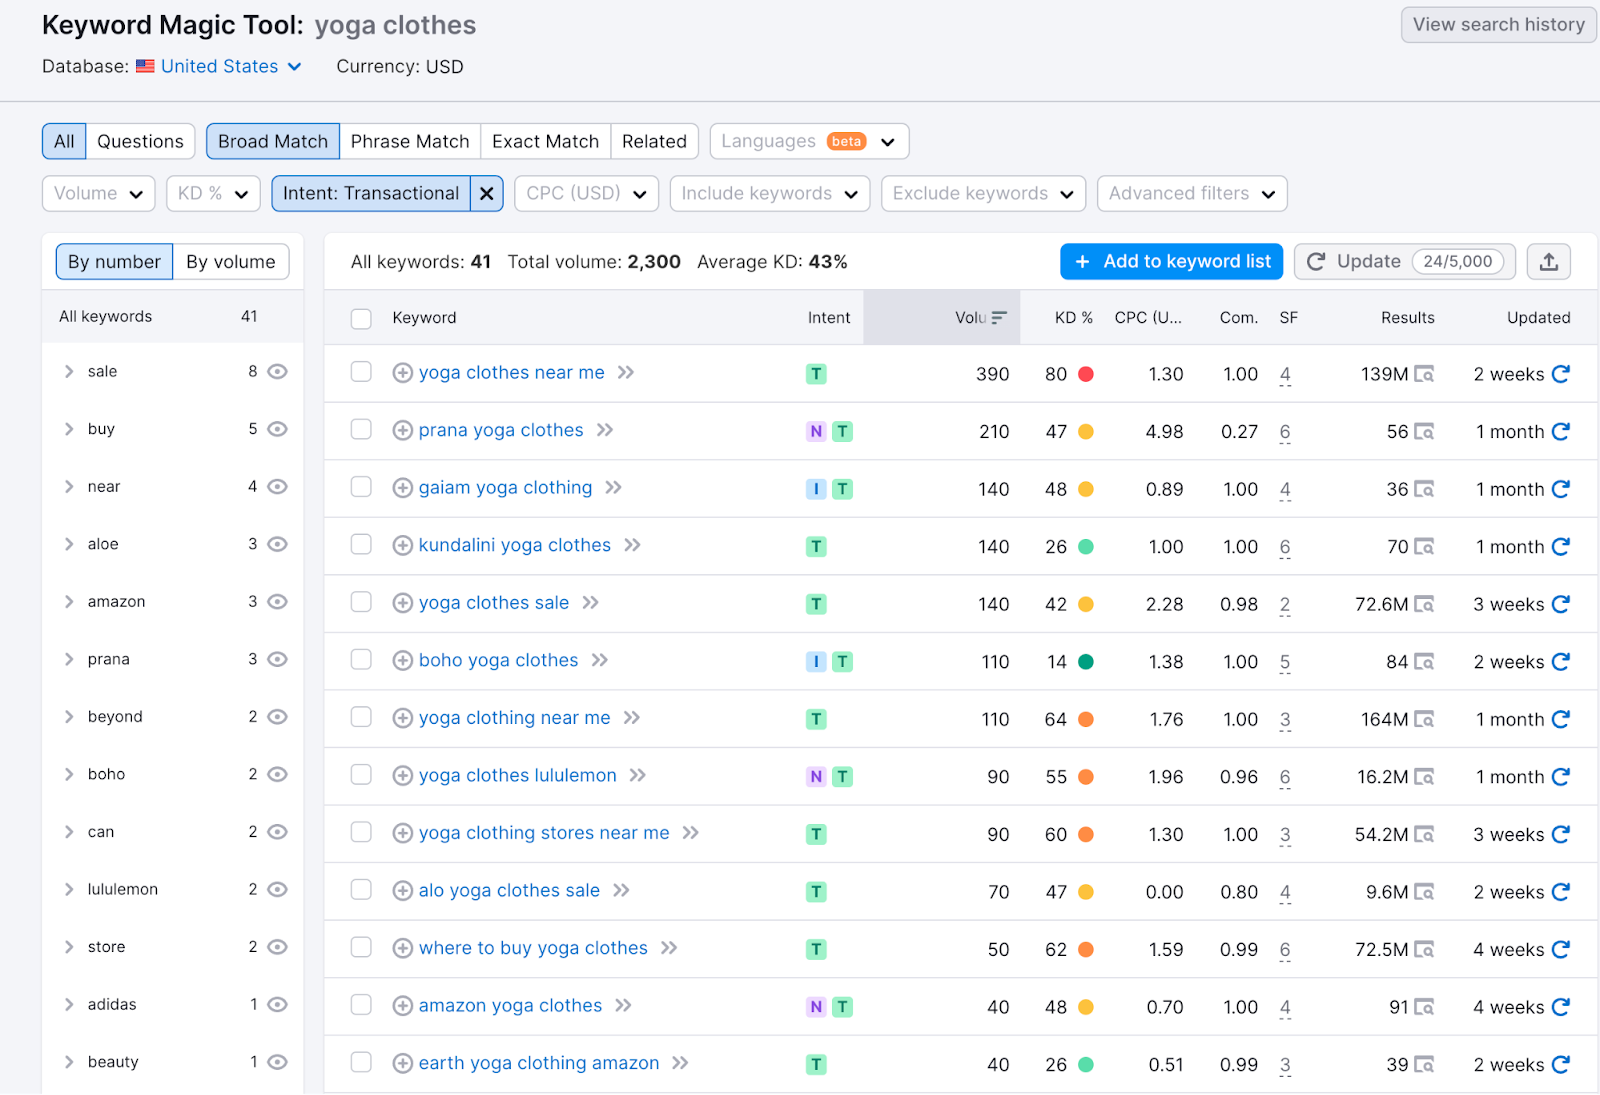The height and width of the screenshot is (1095, 1600).
Task: Open double-arrow beside 'where to buy yoga clothes'
Action: pyautogui.click(x=669, y=948)
